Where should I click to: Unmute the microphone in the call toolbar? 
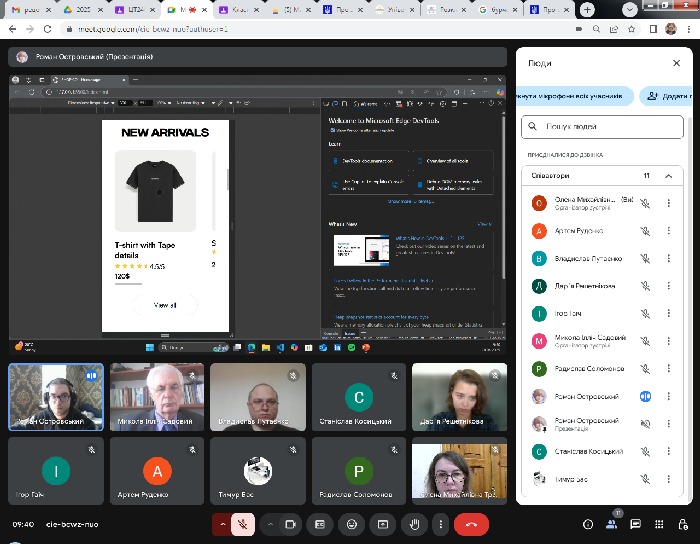[x=241, y=523]
